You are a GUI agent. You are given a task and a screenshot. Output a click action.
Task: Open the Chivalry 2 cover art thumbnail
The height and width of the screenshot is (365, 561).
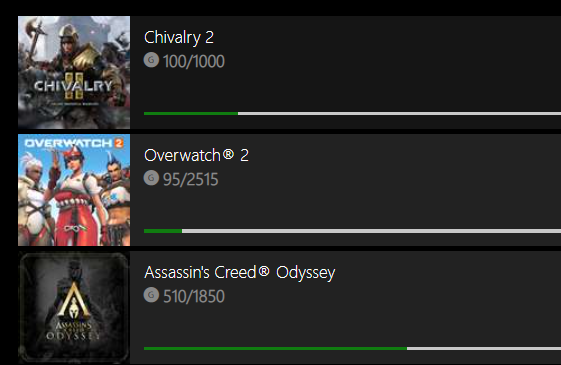74,72
